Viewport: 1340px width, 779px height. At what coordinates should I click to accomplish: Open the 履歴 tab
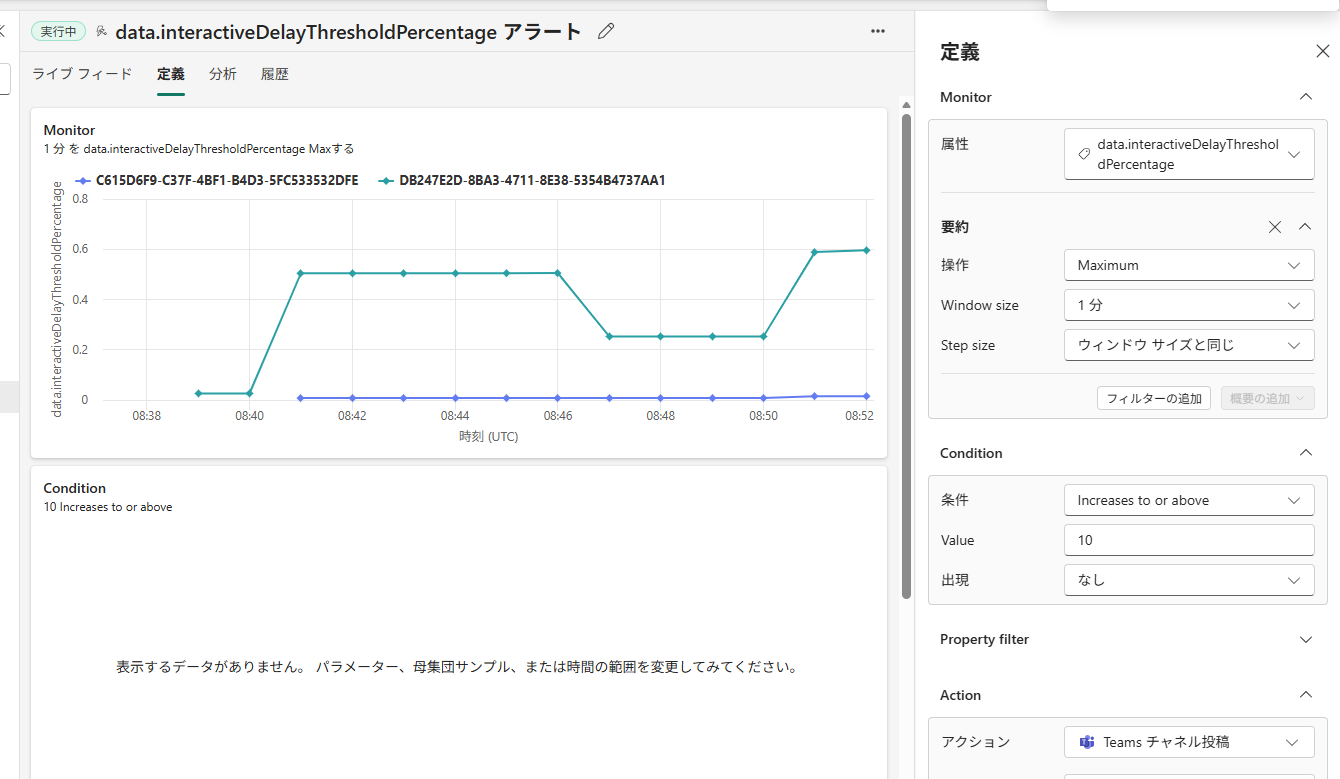point(275,74)
